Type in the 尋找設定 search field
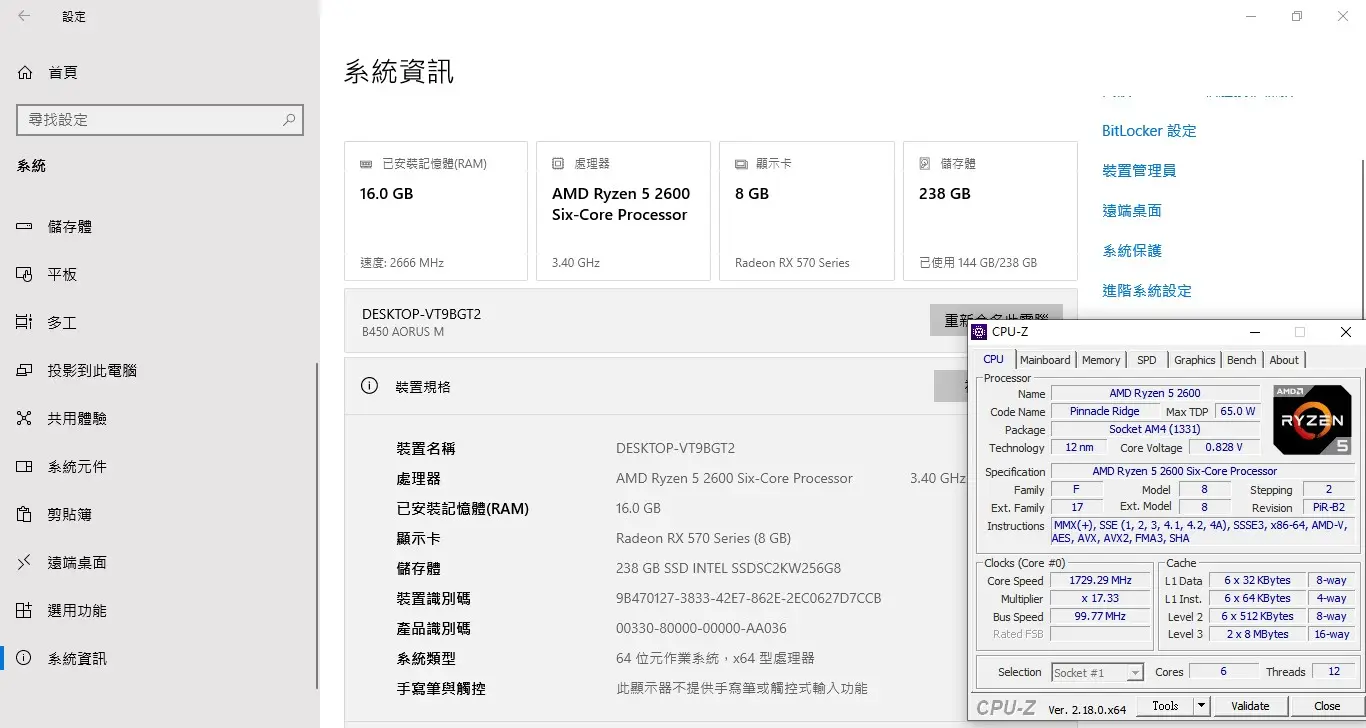This screenshot has height=728, width=1366. tap(150, 119)
